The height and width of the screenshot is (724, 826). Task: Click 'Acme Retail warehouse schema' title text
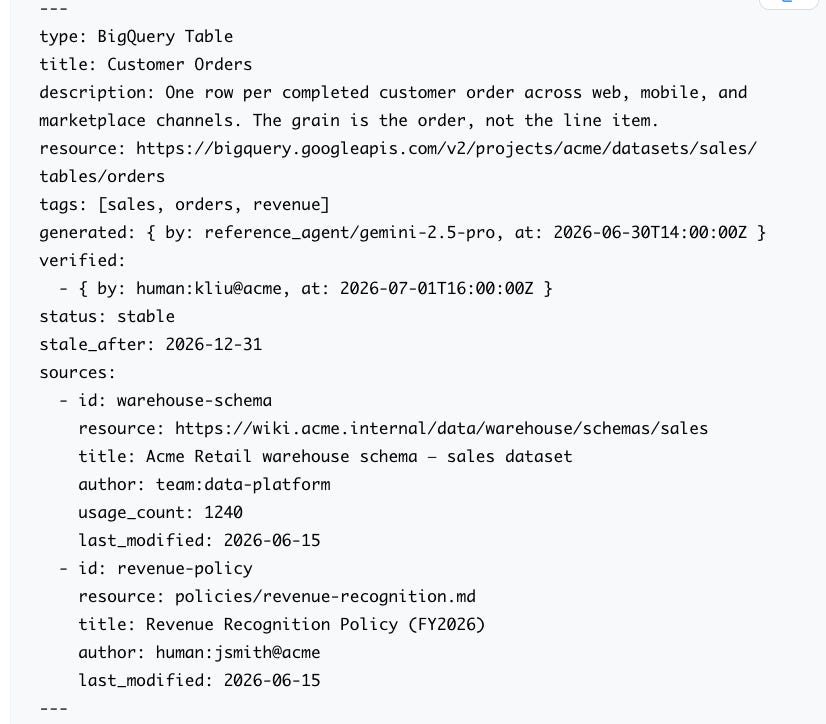click(x=281, y=456)
